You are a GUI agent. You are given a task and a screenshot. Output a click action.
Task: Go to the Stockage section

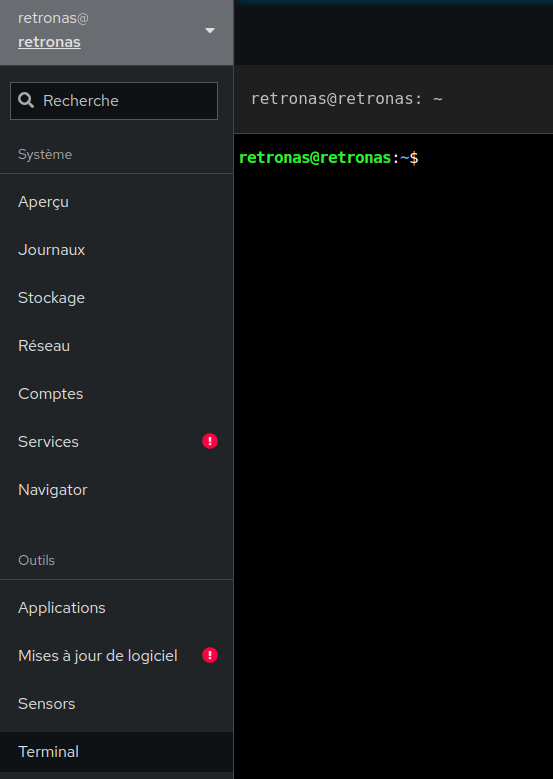116,298
